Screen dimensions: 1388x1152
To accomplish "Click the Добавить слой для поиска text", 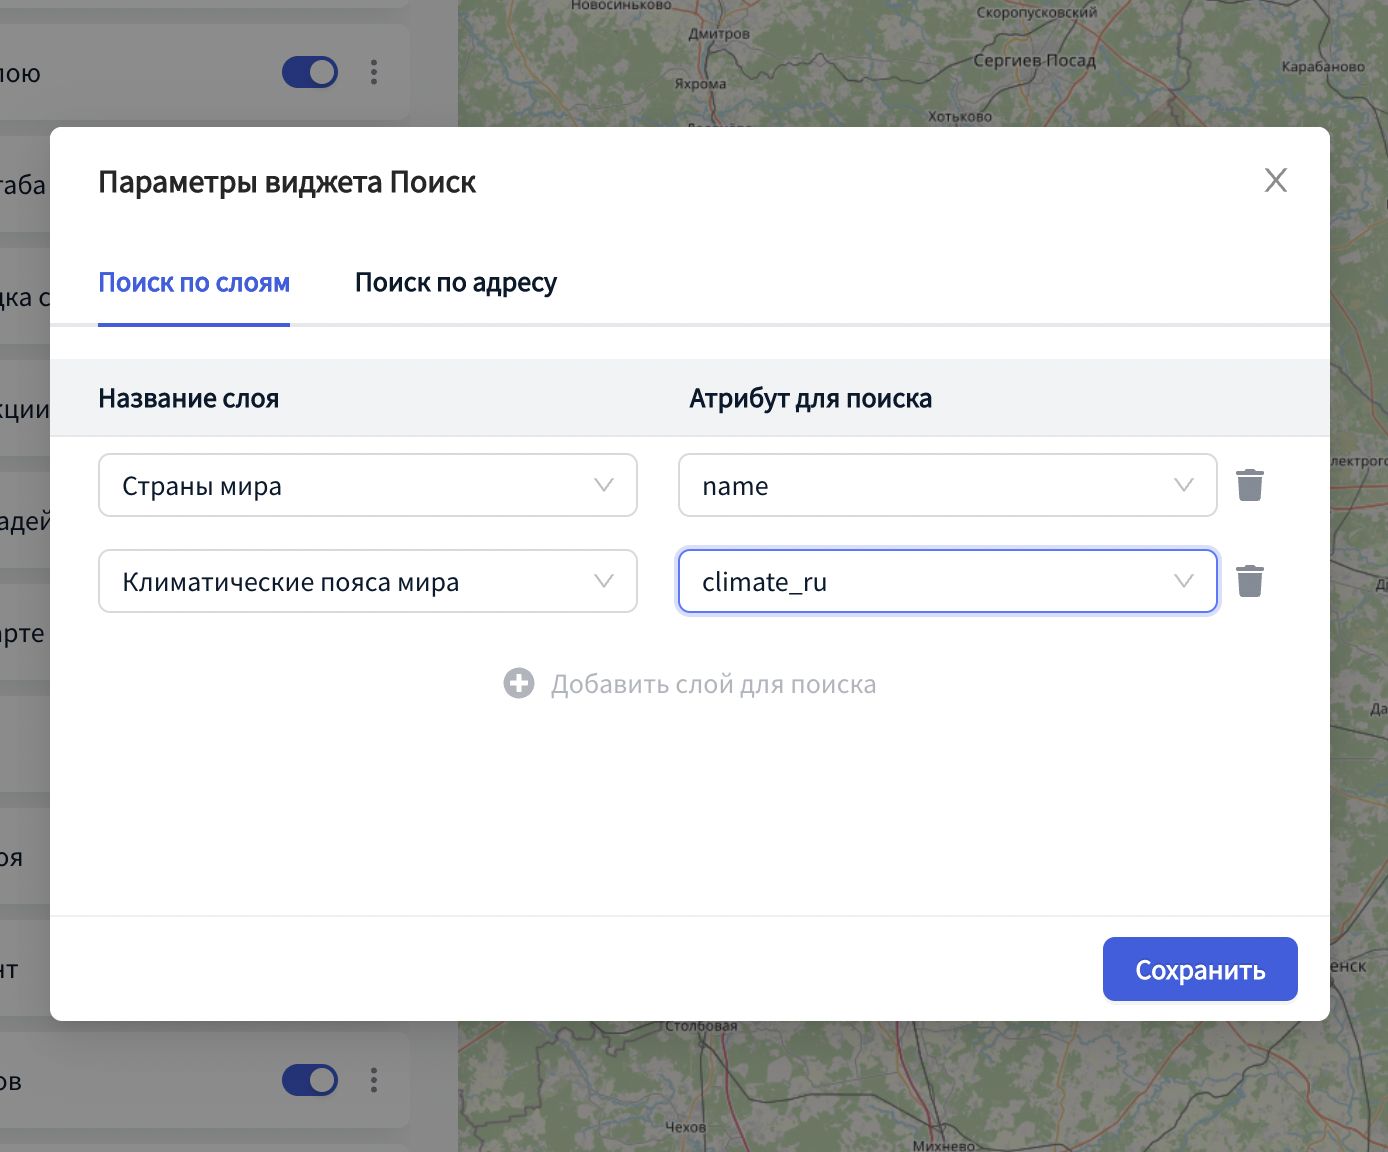I will 713,684.
